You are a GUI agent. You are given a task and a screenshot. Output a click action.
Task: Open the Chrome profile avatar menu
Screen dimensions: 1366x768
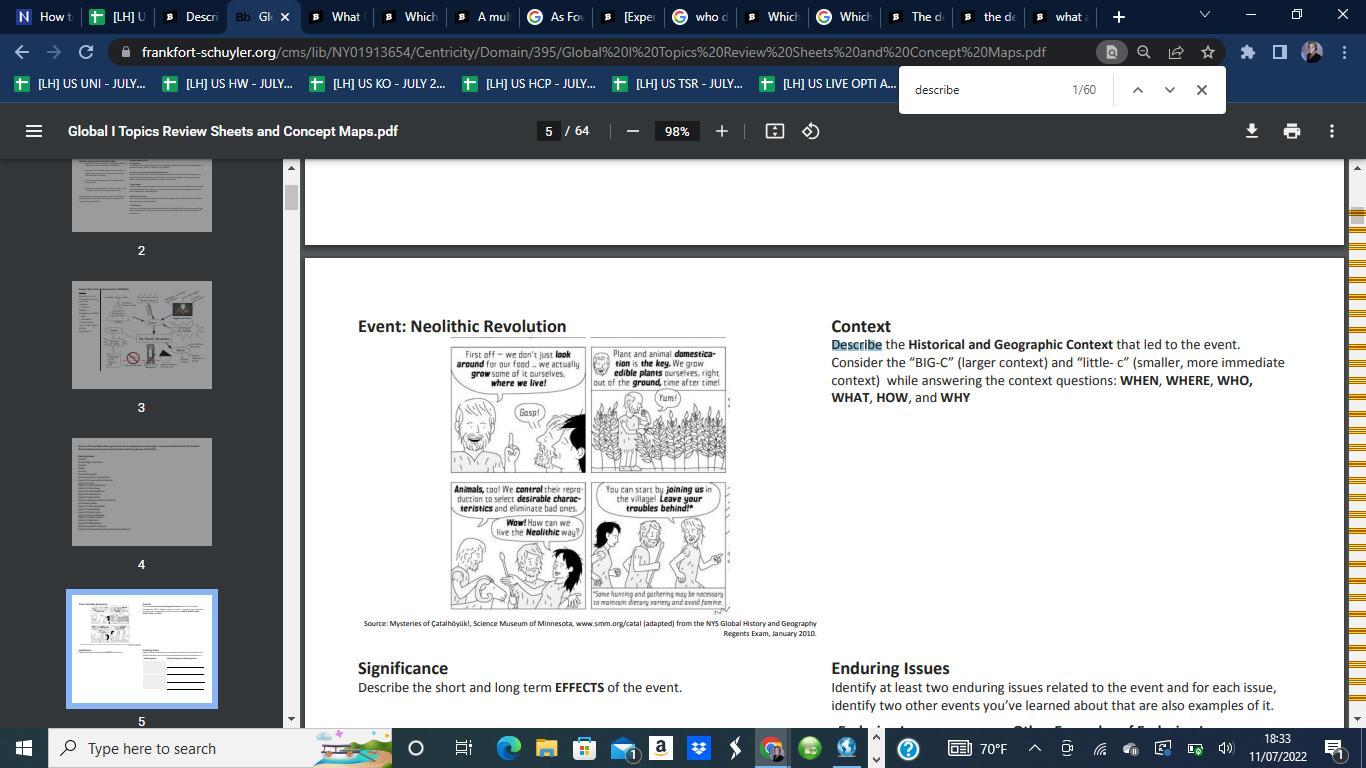1312,52
